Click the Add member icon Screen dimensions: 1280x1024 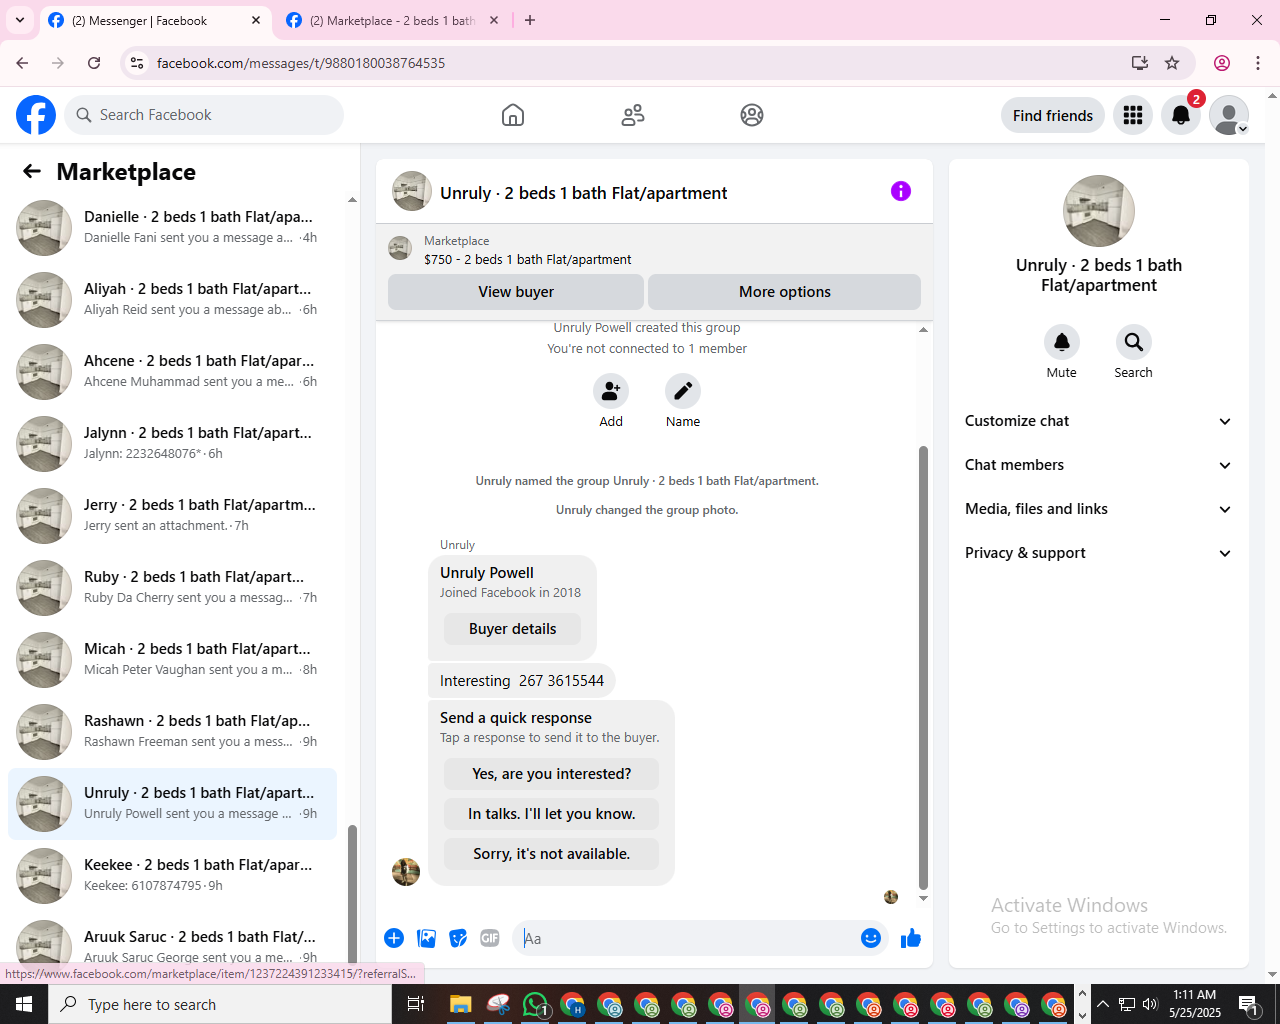tap(611, 391)
